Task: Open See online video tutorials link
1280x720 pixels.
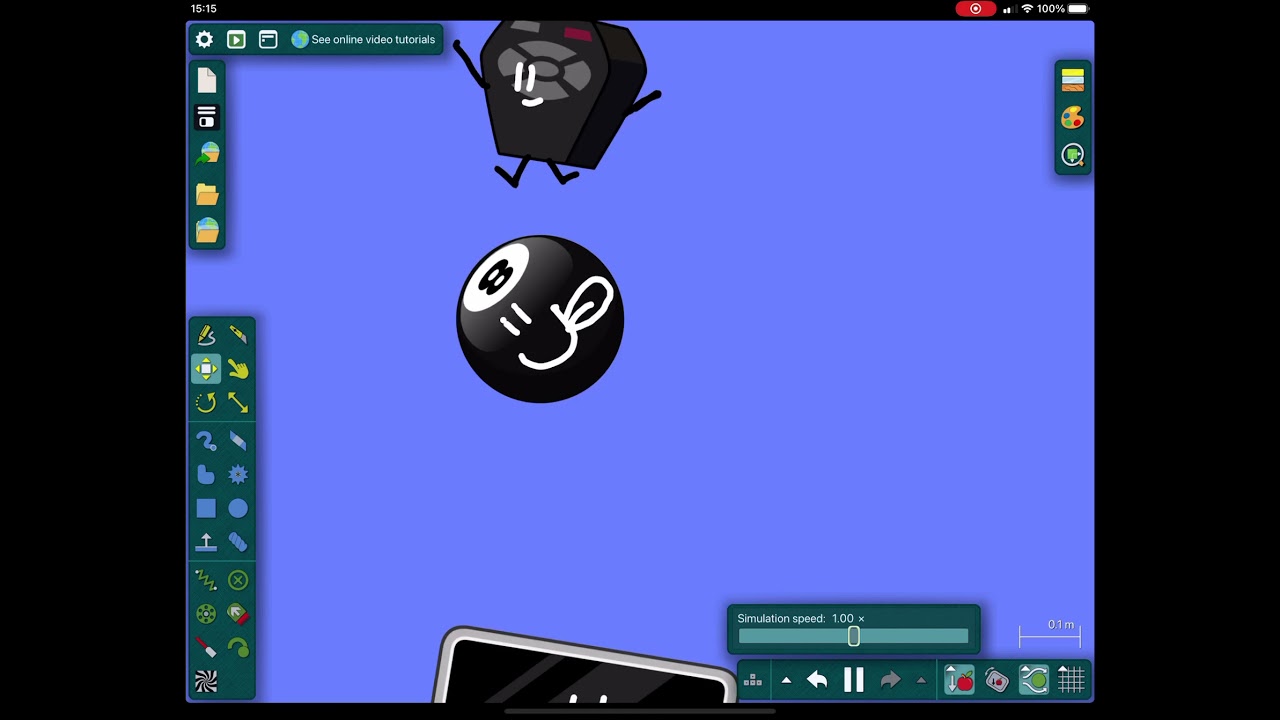Action: click(363, 40)
